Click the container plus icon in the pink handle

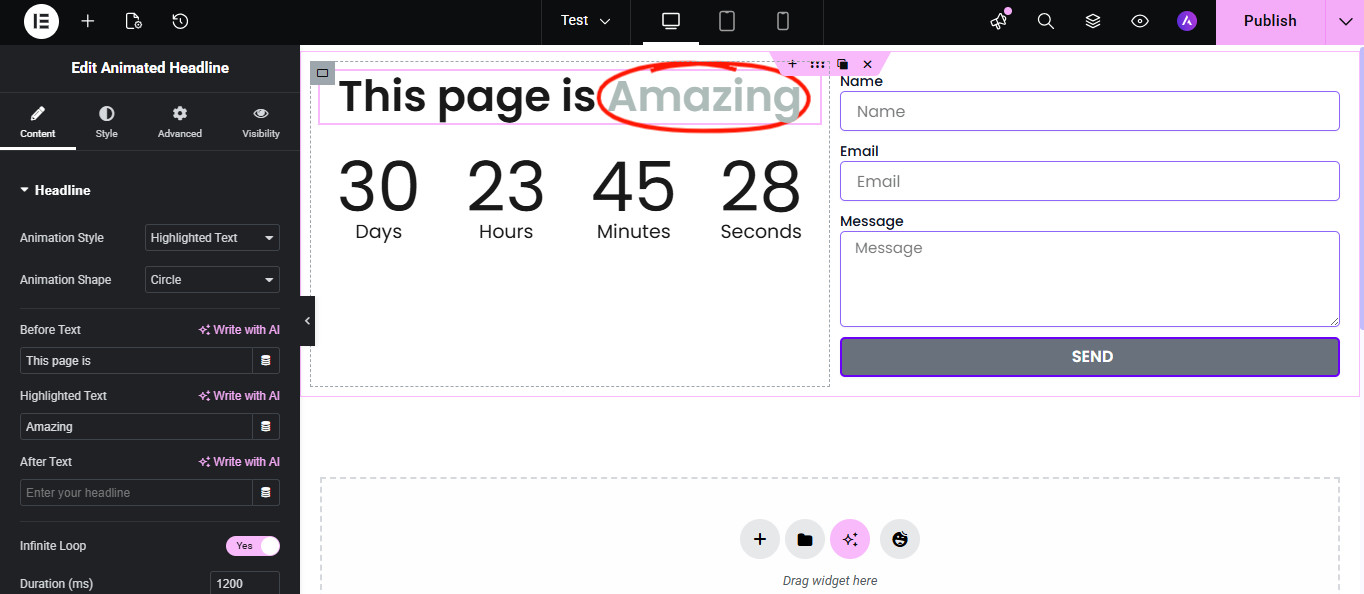click(792, 64)
